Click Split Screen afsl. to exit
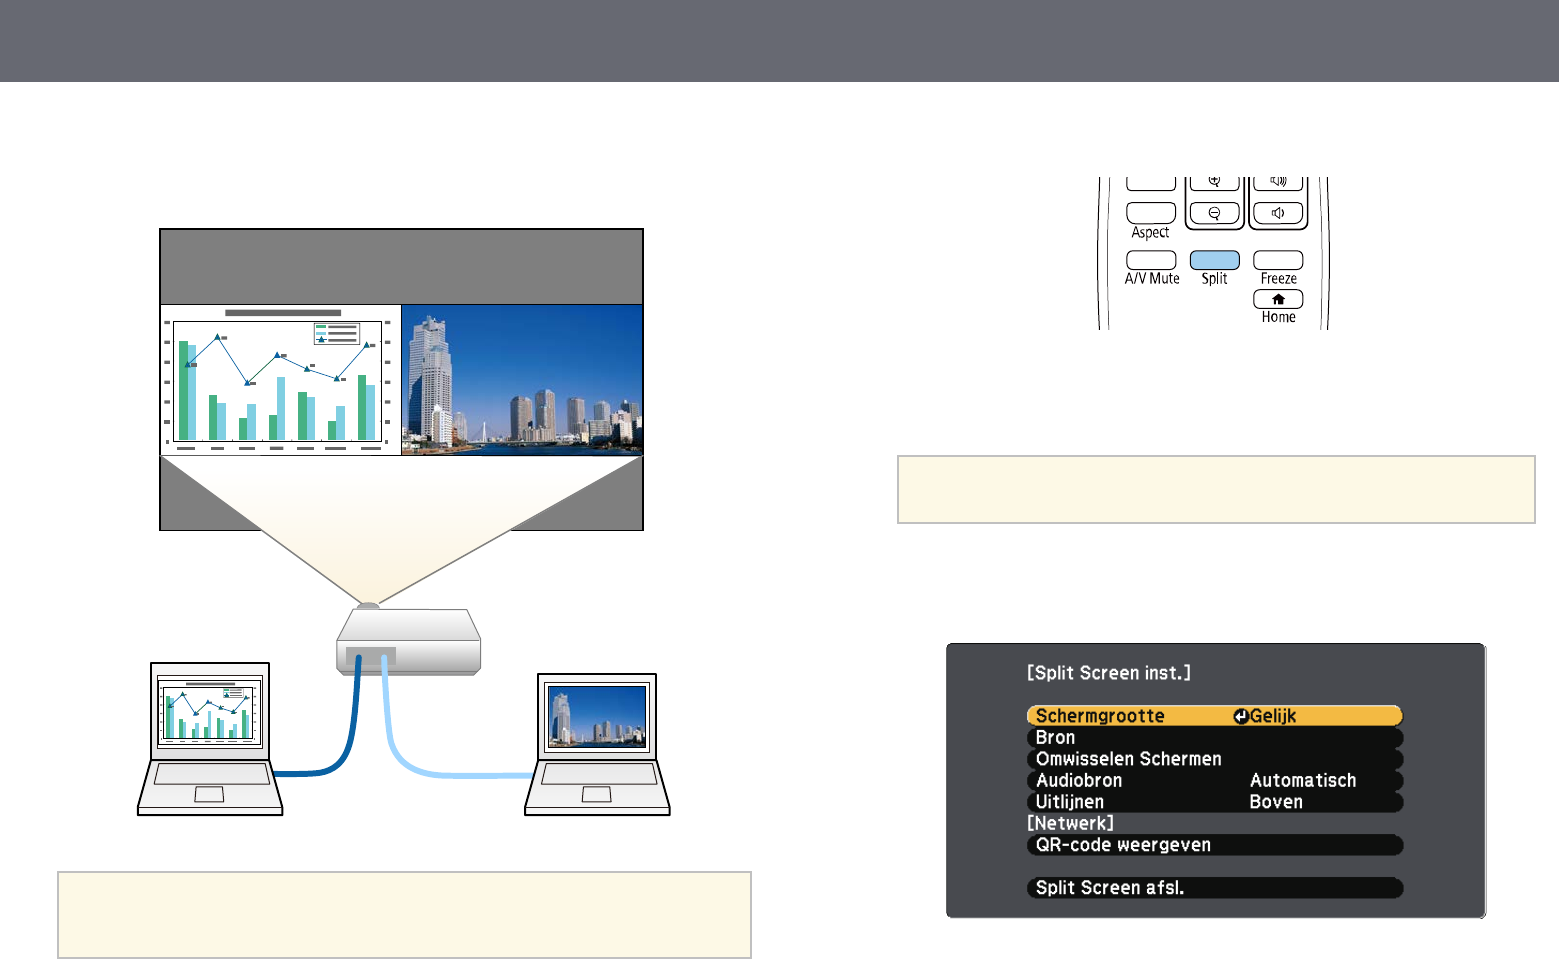This screenshot has width=1559, height=959. (1214, 888)
